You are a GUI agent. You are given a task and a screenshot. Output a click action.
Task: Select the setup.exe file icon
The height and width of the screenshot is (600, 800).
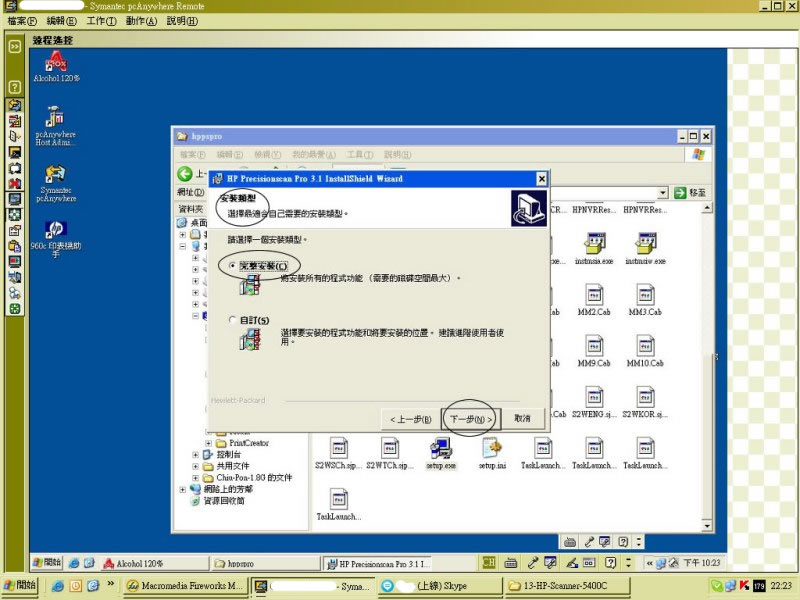[441, 454]
